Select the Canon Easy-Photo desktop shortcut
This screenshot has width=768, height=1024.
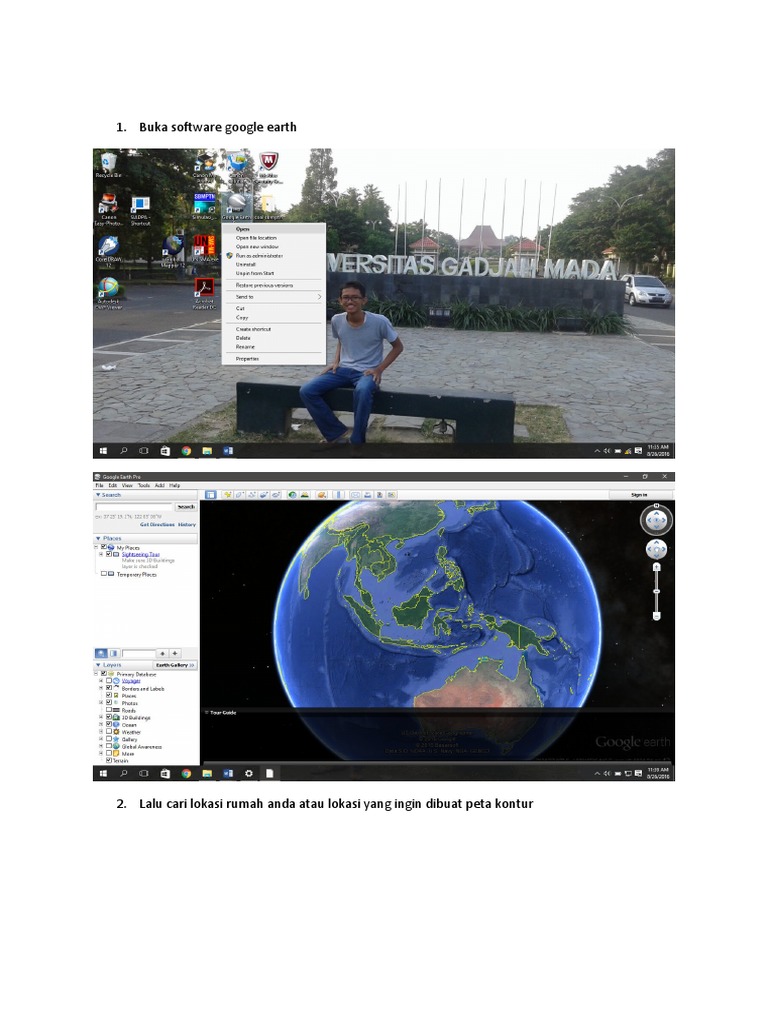pyautogui.click(x=108, y=210)
